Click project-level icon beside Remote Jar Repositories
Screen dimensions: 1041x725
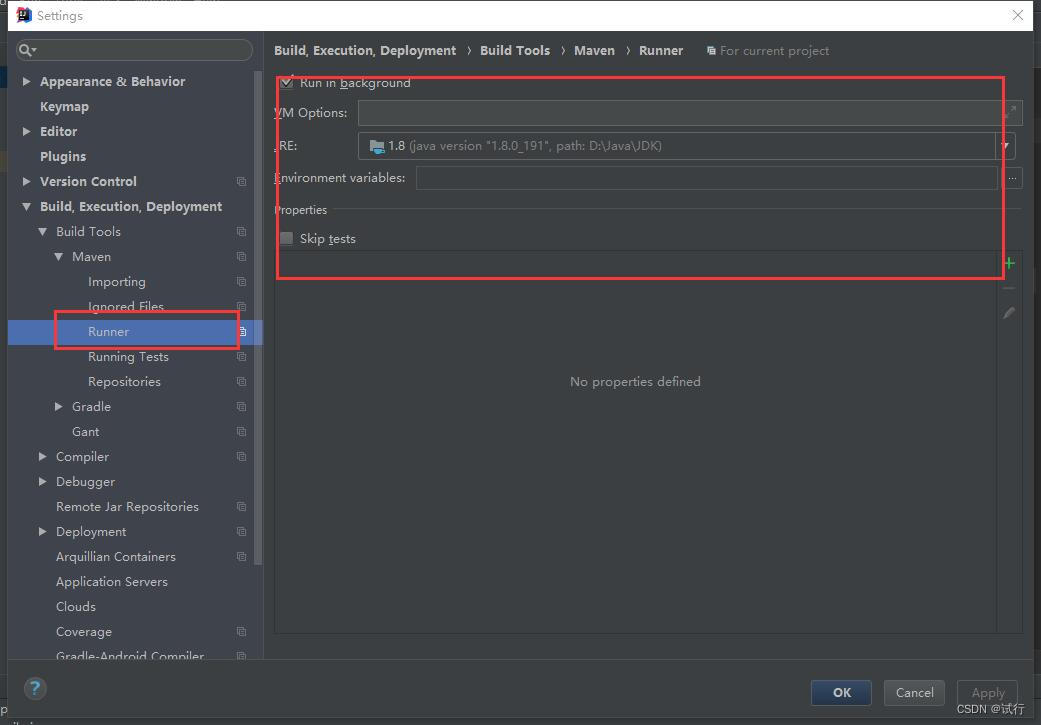242,507
